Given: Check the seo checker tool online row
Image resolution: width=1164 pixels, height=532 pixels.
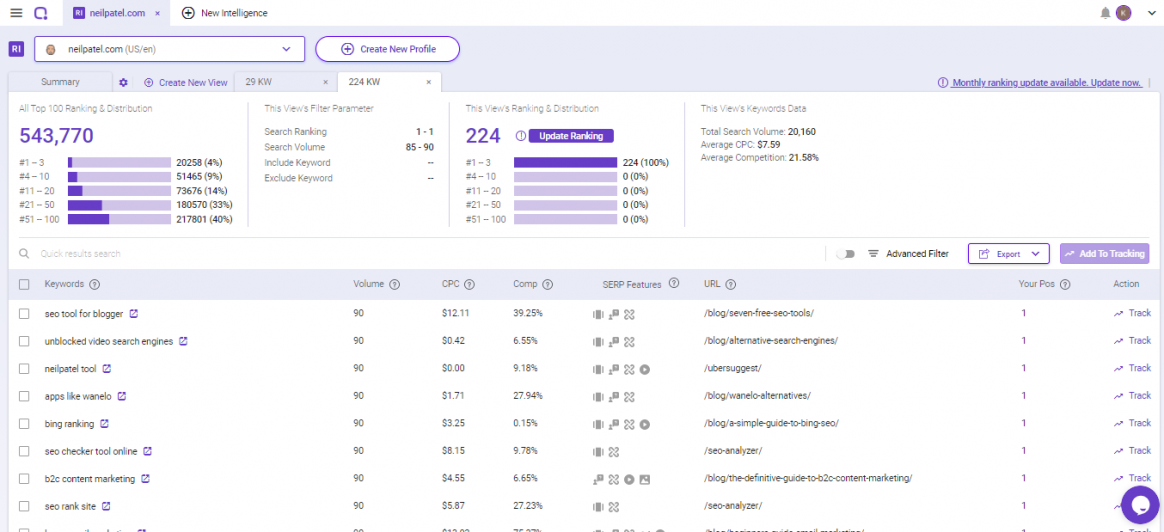Looking at the screenshot, I should (24, 451).
